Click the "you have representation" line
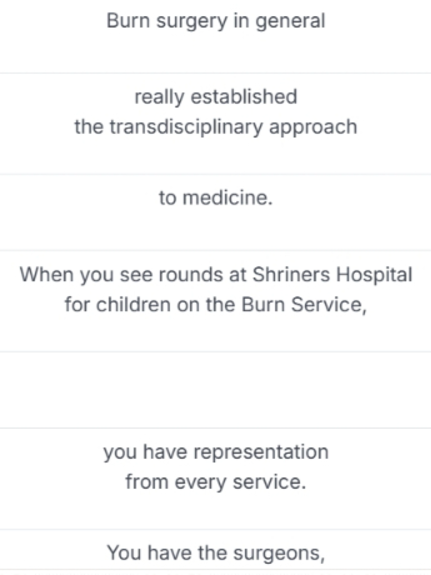431x575 pixels. pos(216,452)
